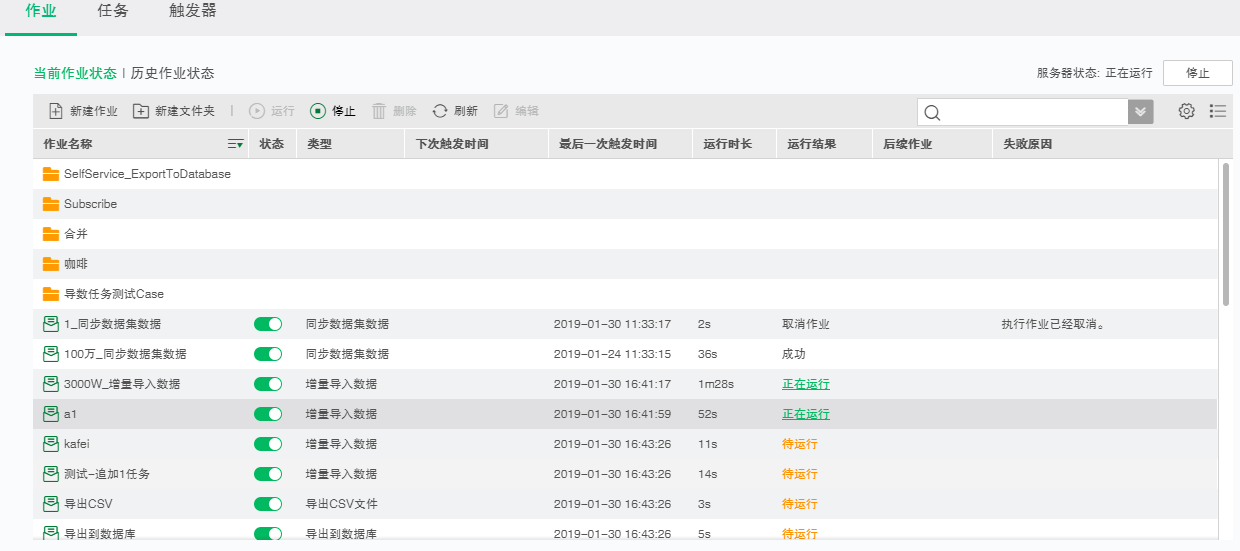The width and height of the screenshot is (1240, 551).
Task: Toggle off the 导出CSV job switch
Action: point(268,504)
